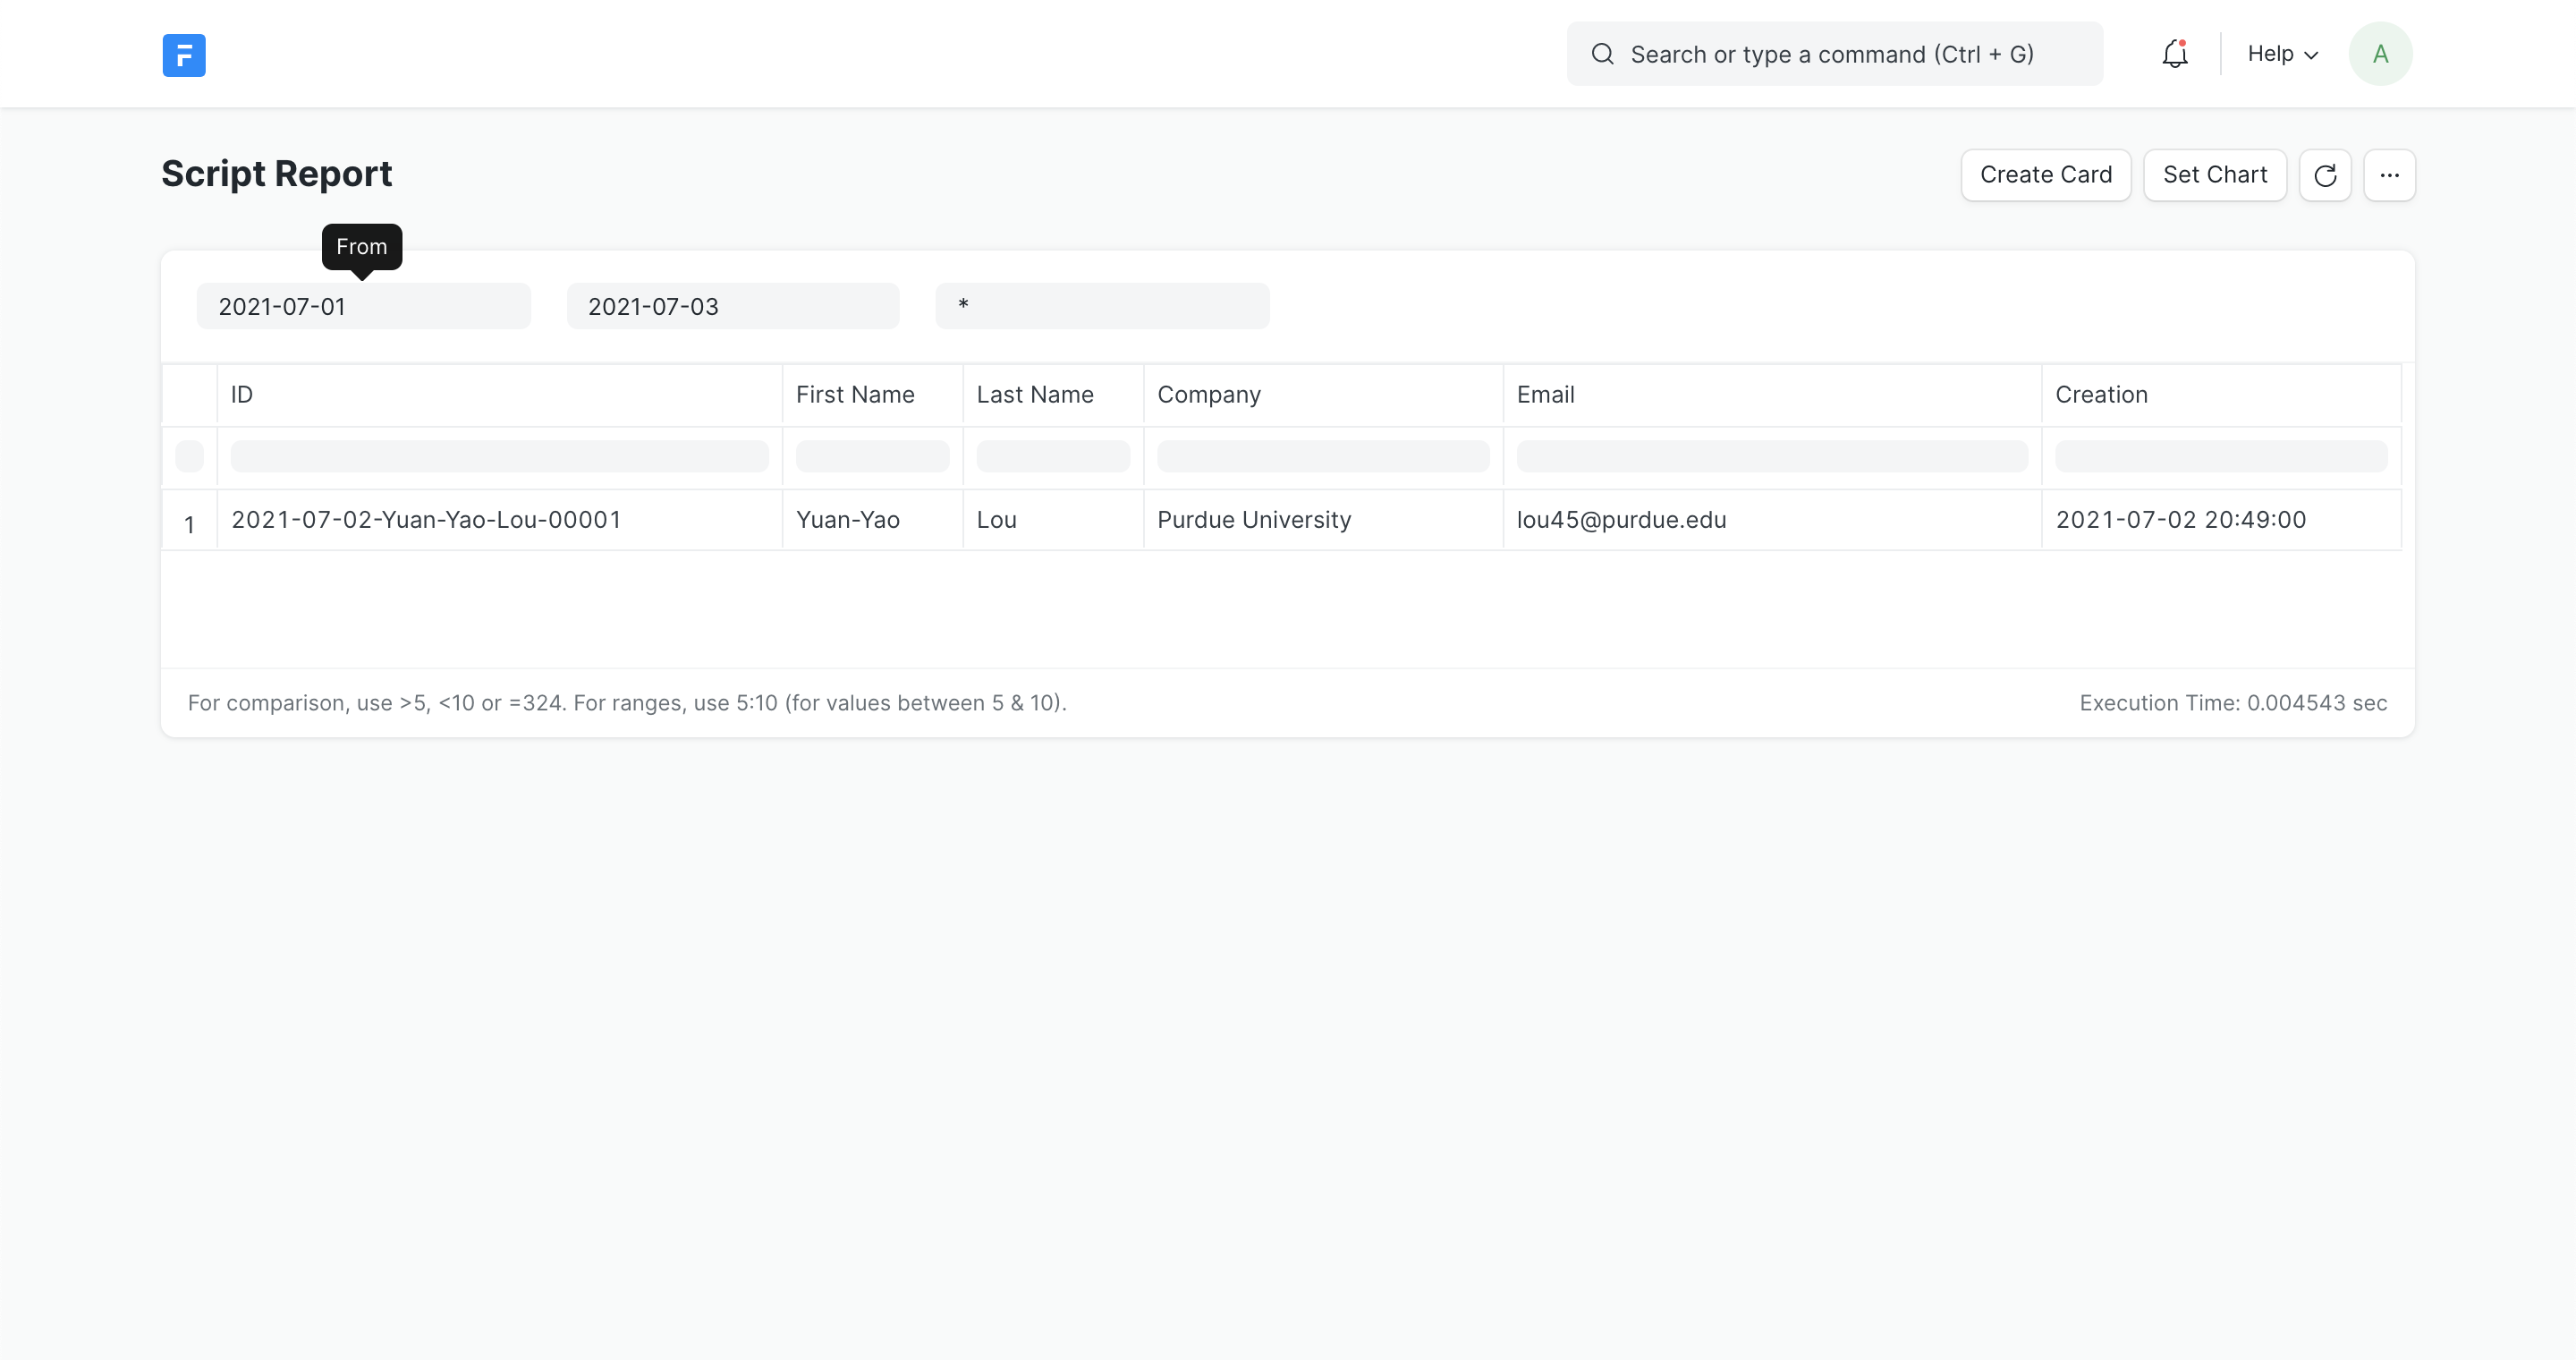The width and height of the screenshot is (2576, 1360).
Task: Click the Company column header
Action: pos(1209,395)
